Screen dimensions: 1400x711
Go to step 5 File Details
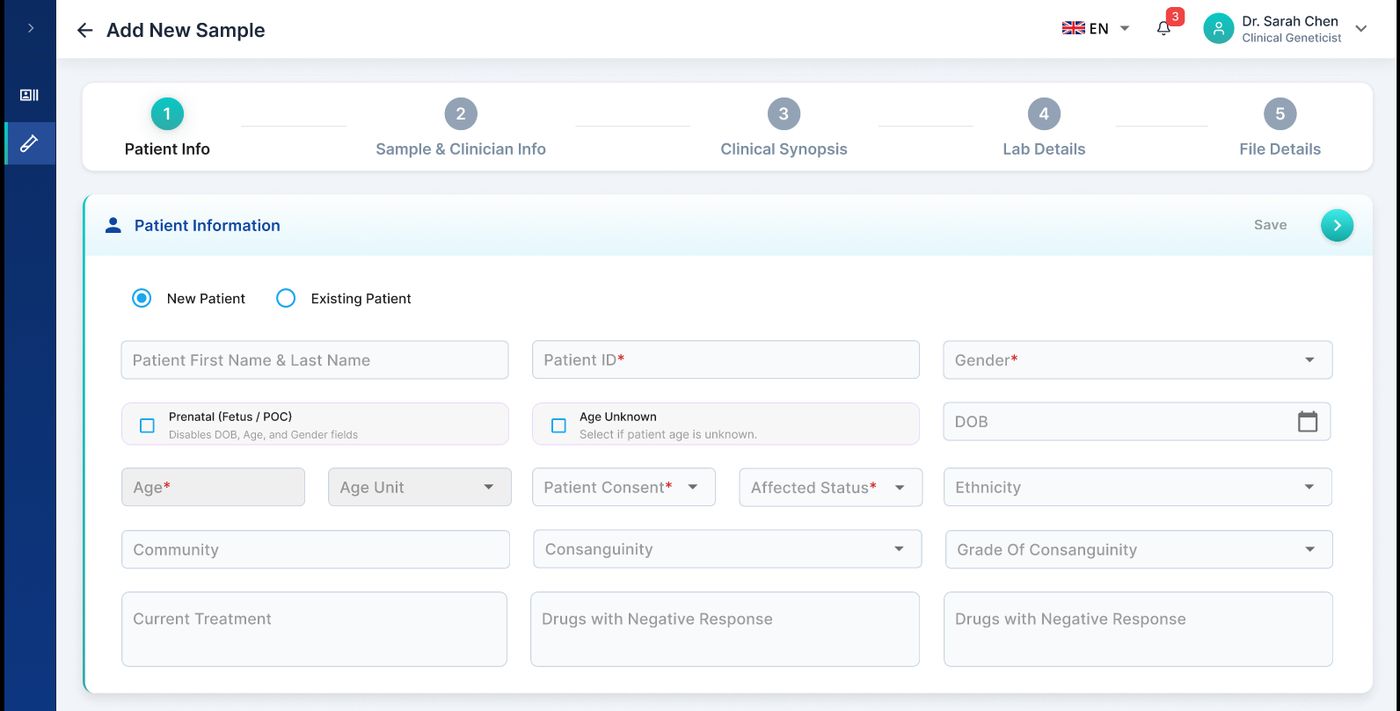[1280, 130]
